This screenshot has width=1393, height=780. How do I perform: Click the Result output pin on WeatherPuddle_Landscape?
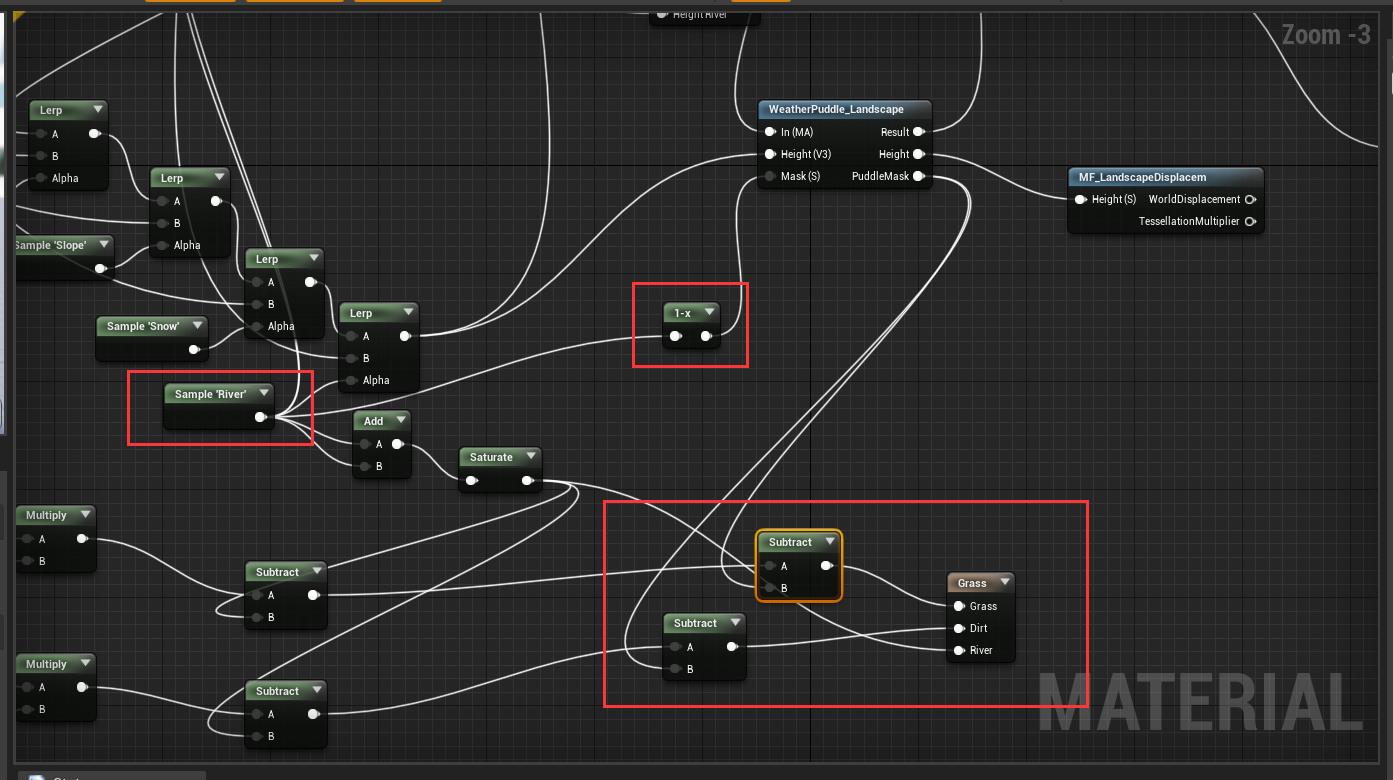pos(919,132)
